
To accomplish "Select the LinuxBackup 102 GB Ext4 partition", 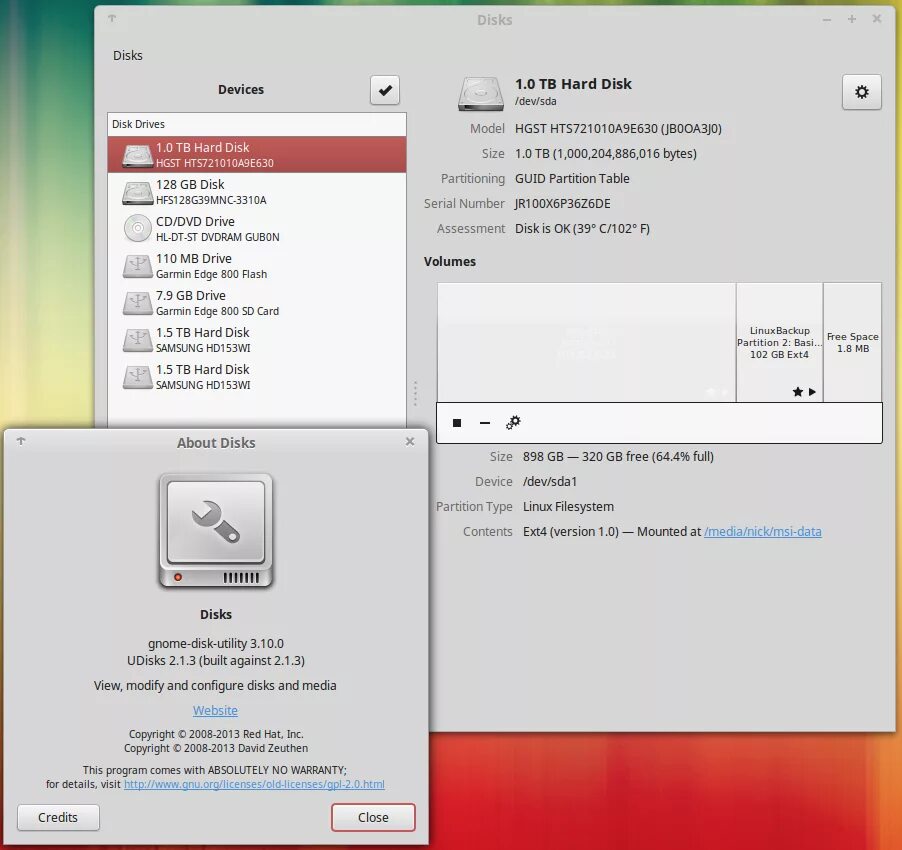I will point(779,342).
